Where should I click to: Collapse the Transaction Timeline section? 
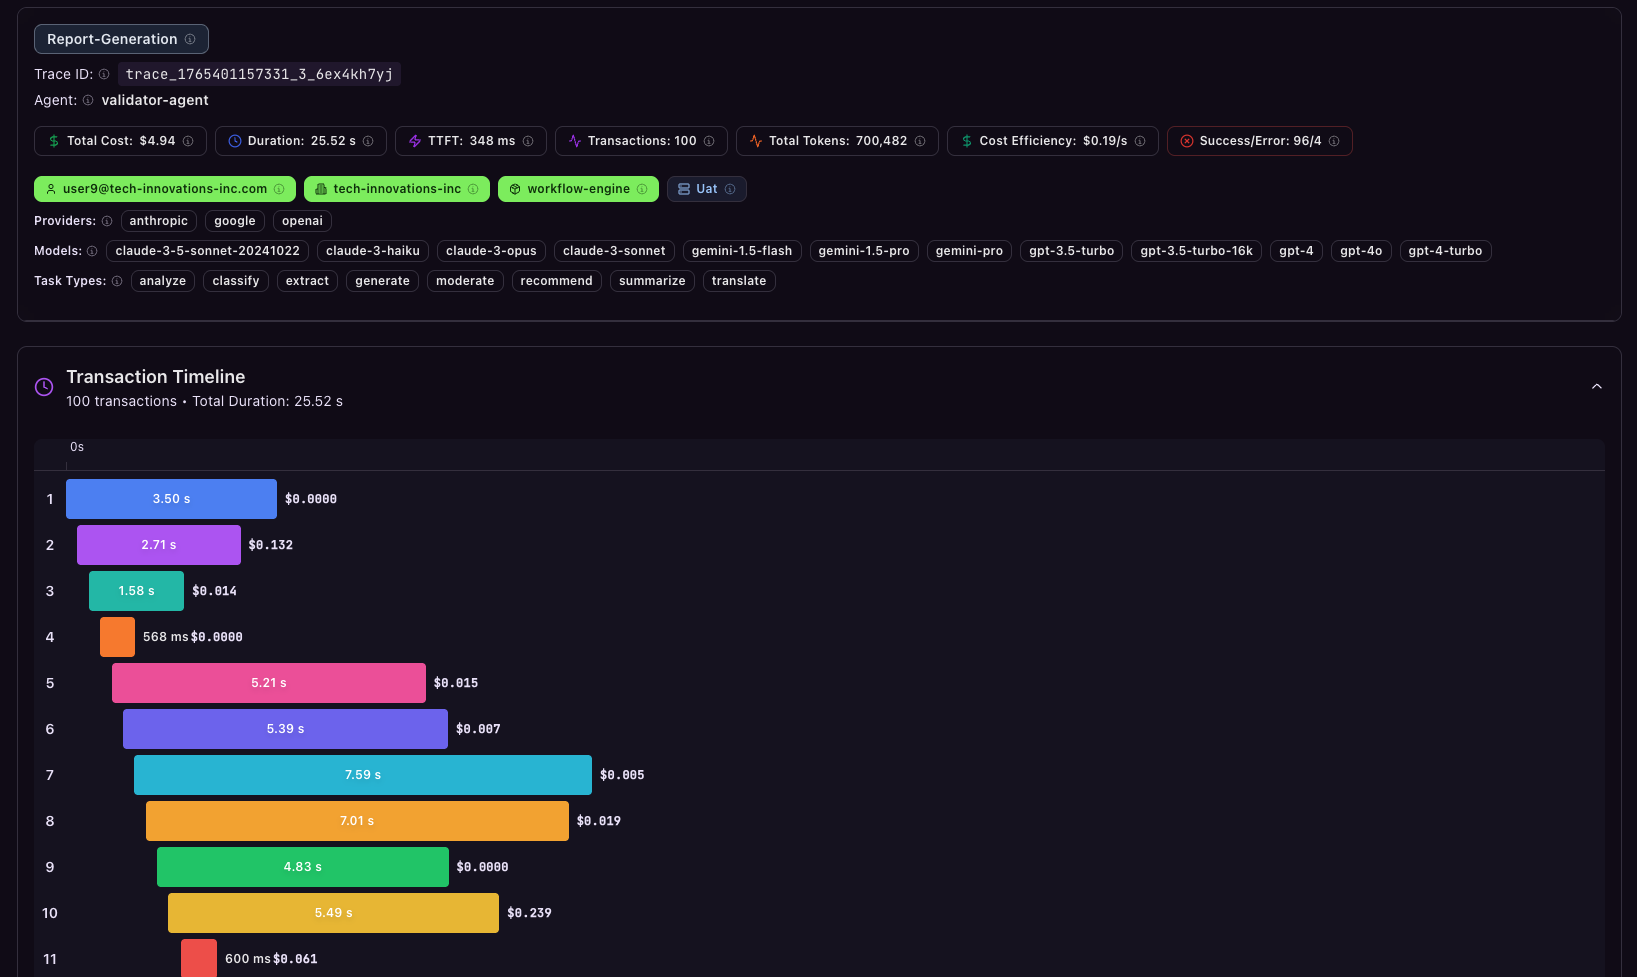point(1596,387)
